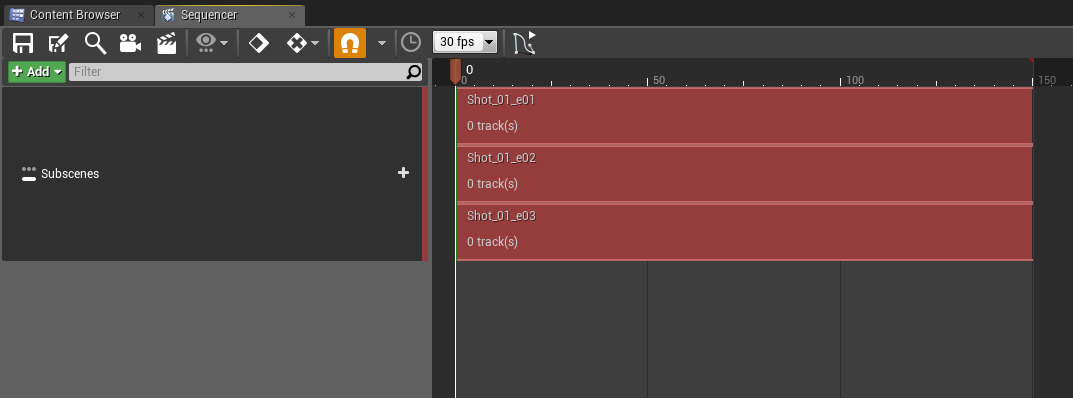Open Find in Content Browser magnifier icon
This screenshot has height=398, width=1073.
[x=95, y=43]
